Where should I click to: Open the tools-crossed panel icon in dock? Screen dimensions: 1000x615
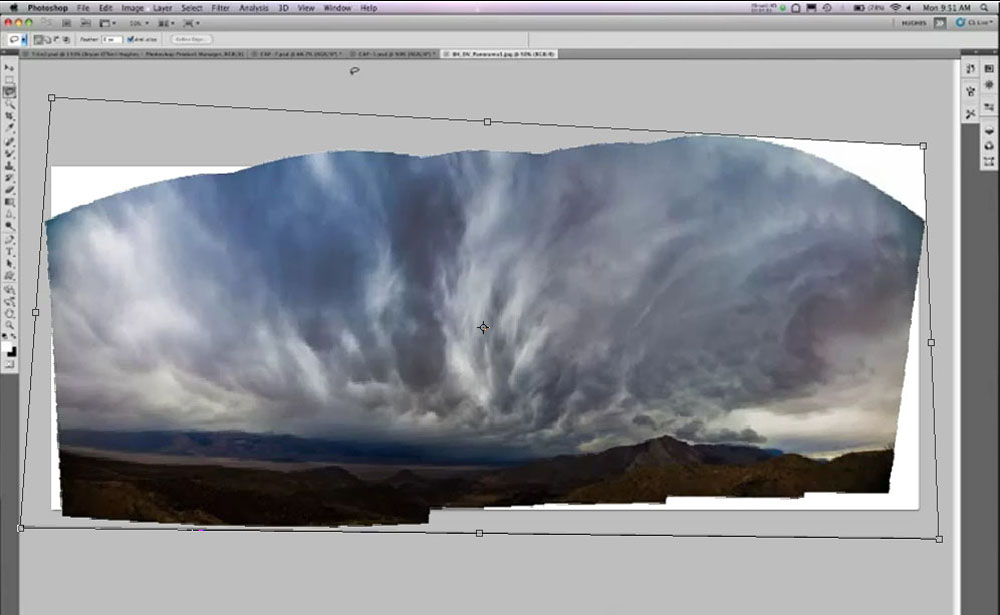pos(971,114)
